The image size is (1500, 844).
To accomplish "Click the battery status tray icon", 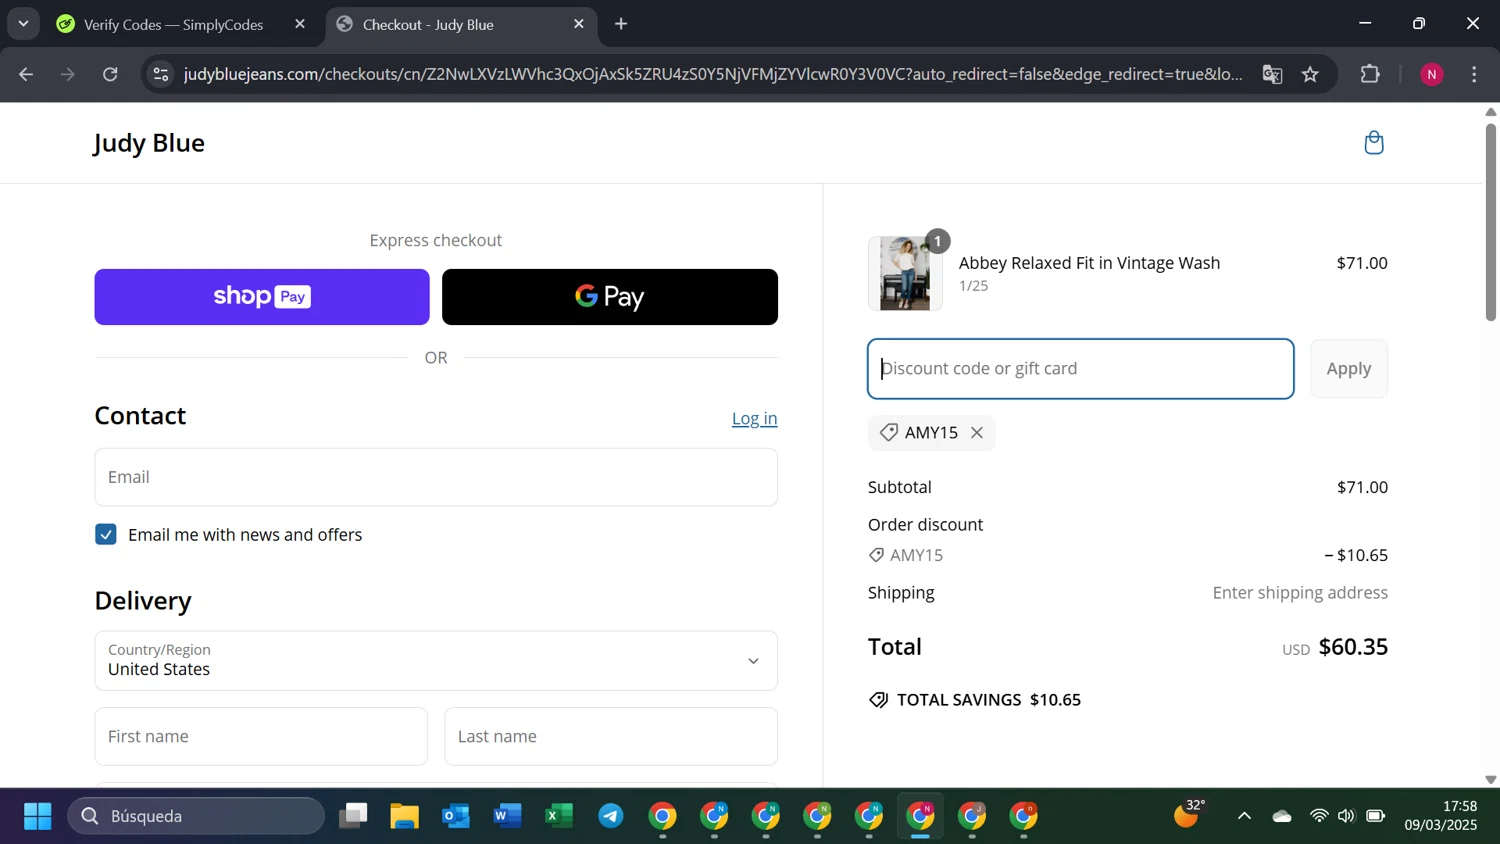I will [x=1376, y=817].
